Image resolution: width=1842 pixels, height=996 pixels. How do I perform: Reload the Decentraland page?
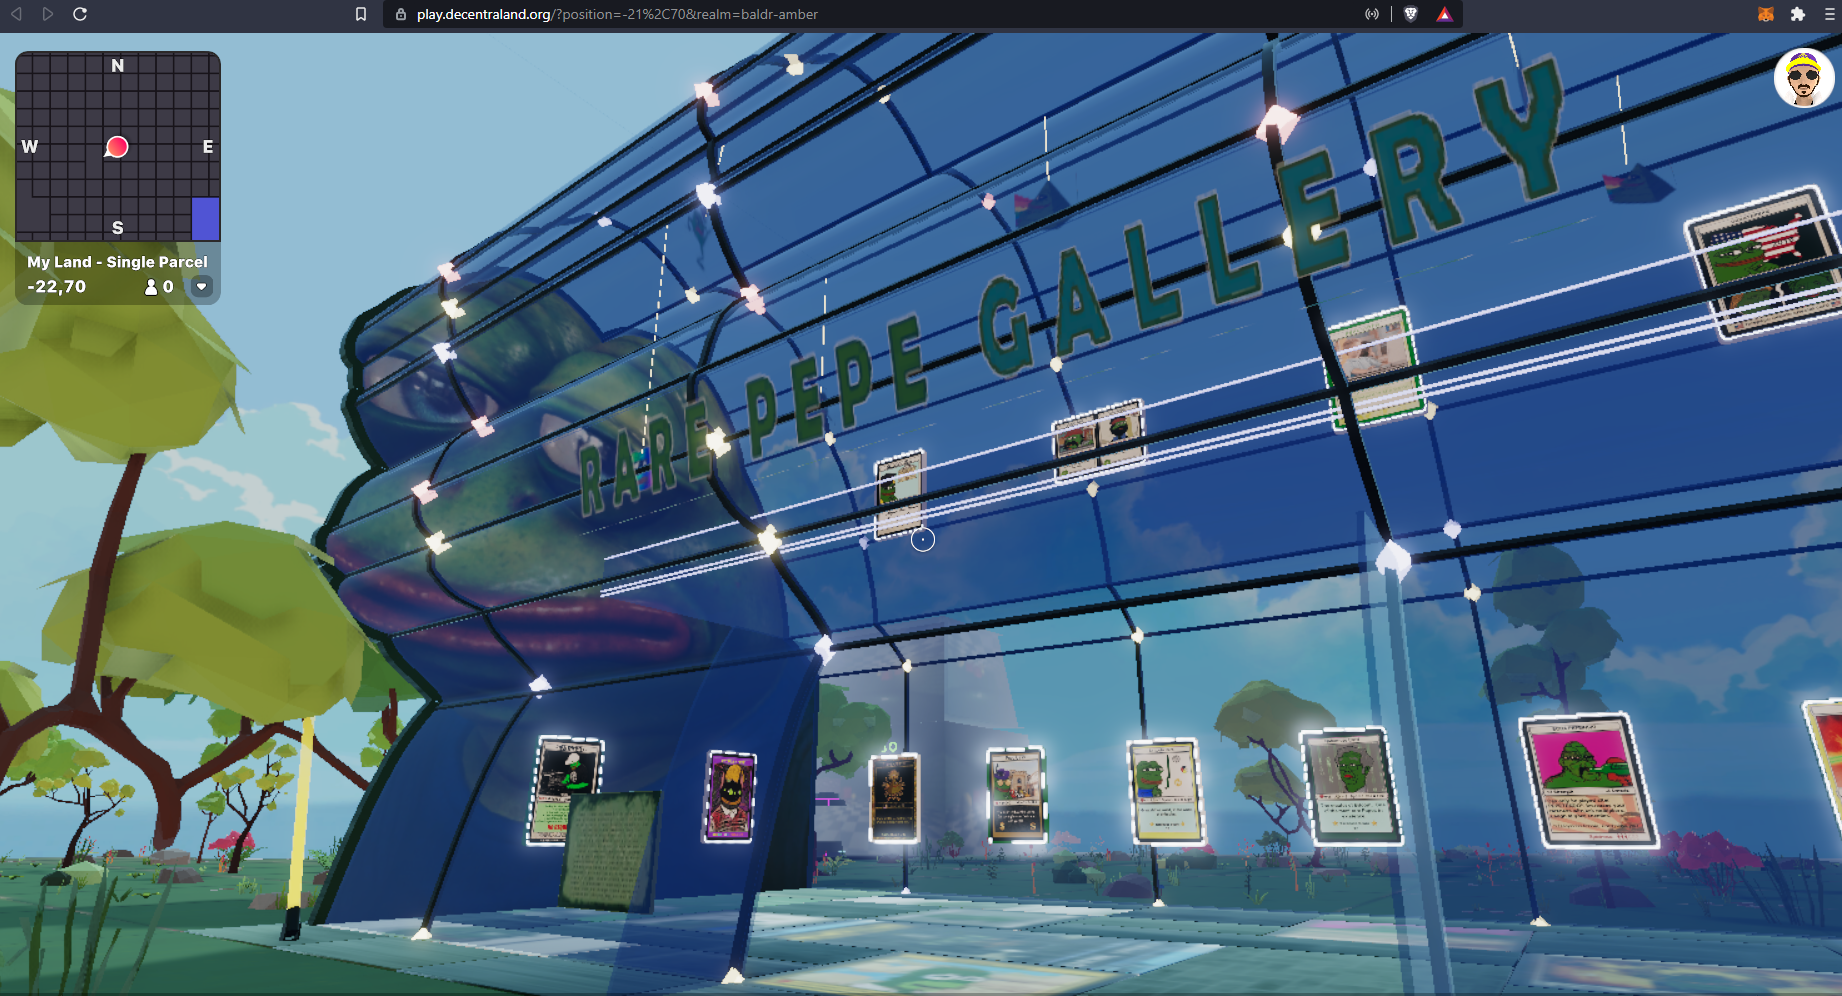[80, 14]
